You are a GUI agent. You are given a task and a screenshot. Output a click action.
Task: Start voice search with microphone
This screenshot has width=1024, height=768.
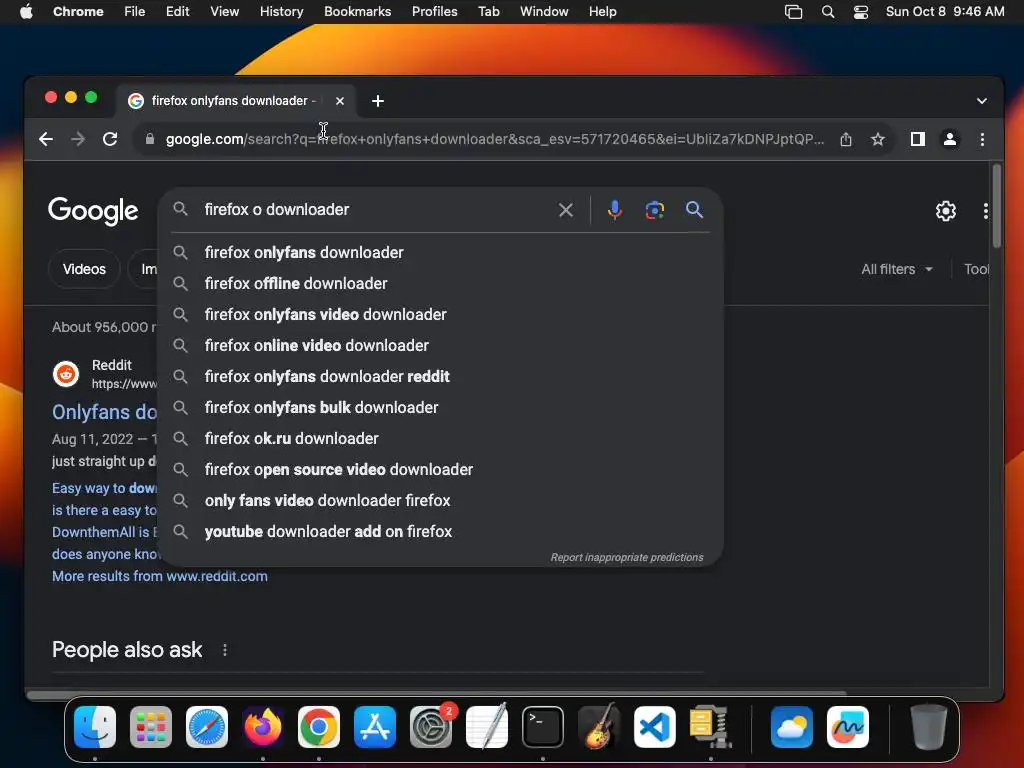615,210
